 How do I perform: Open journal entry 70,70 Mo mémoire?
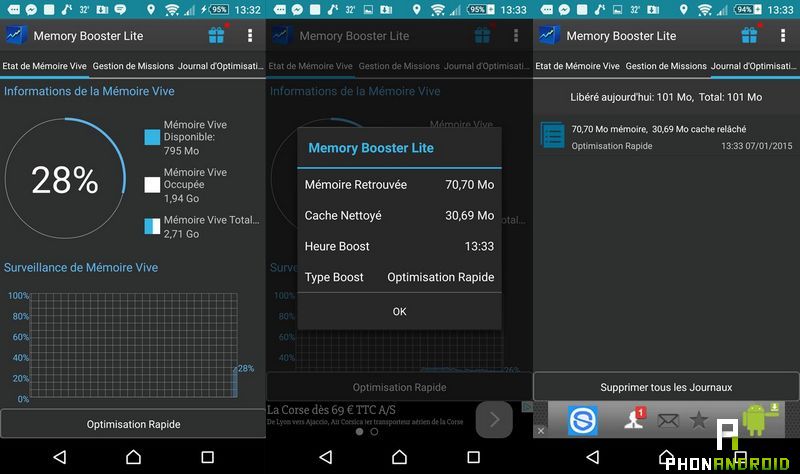tap(666, 137)
